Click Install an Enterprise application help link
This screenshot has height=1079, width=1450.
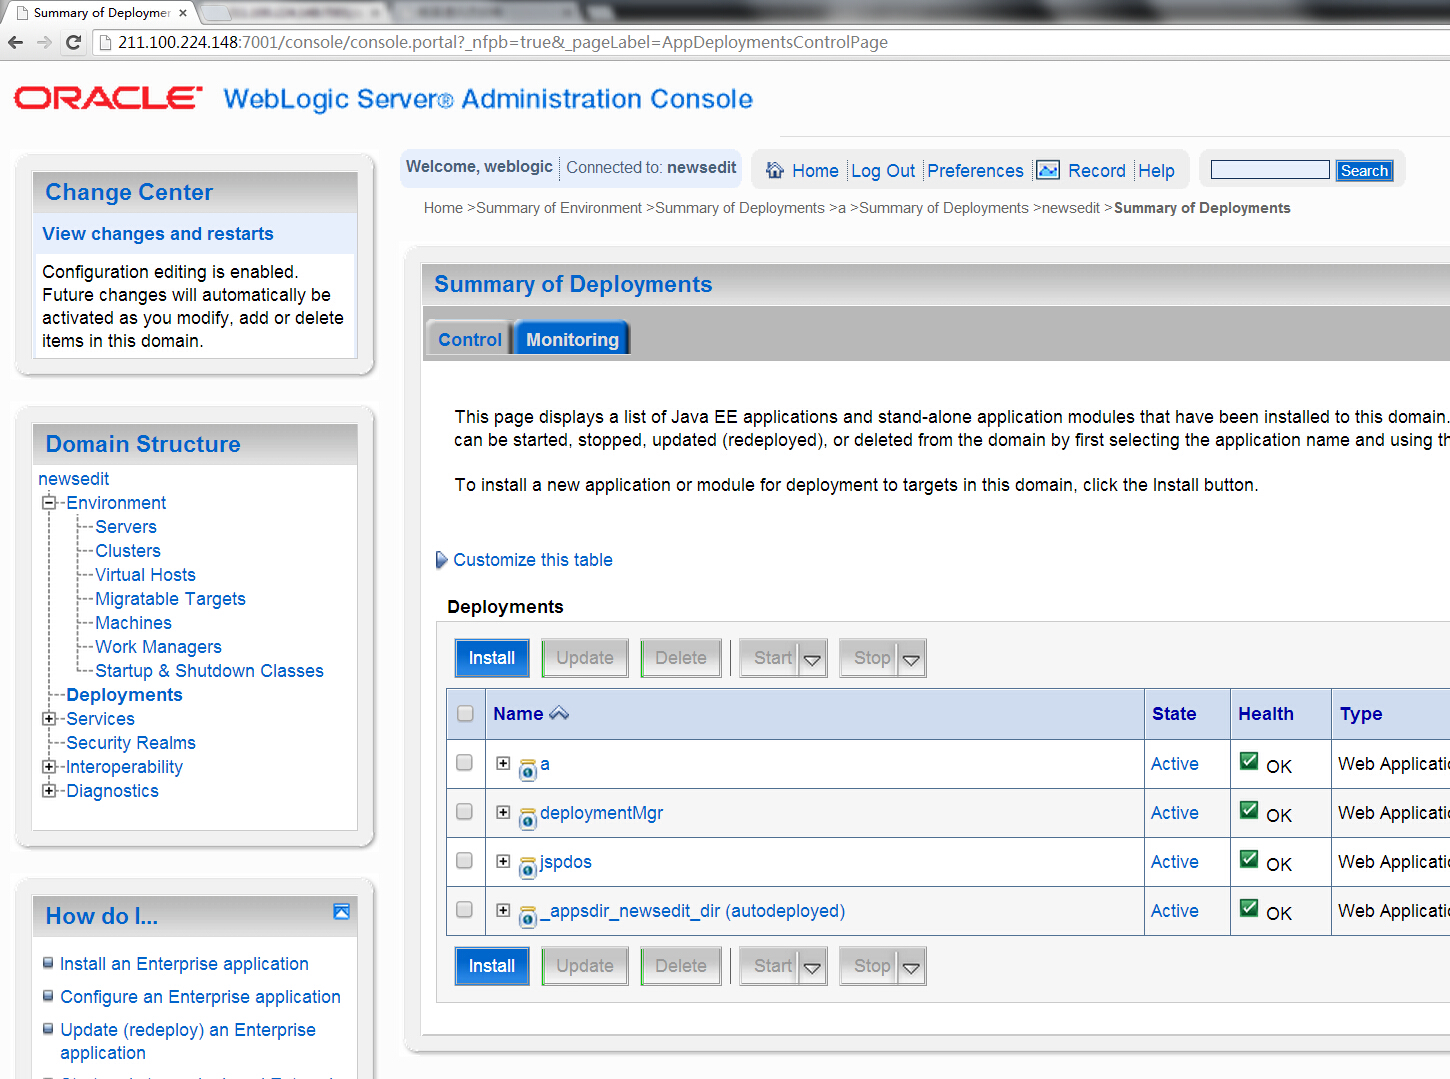tap(184, 964)
